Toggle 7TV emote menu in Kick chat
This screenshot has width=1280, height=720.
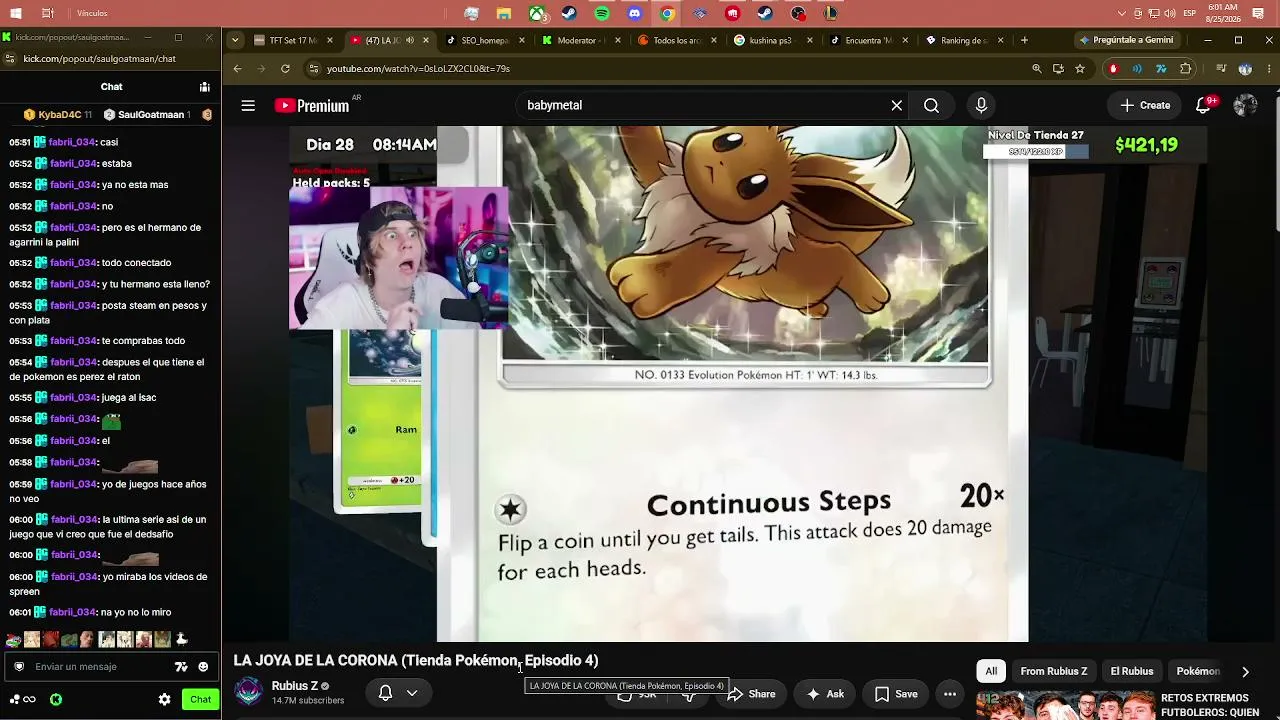pyautogui.click(x=181, y=667)
